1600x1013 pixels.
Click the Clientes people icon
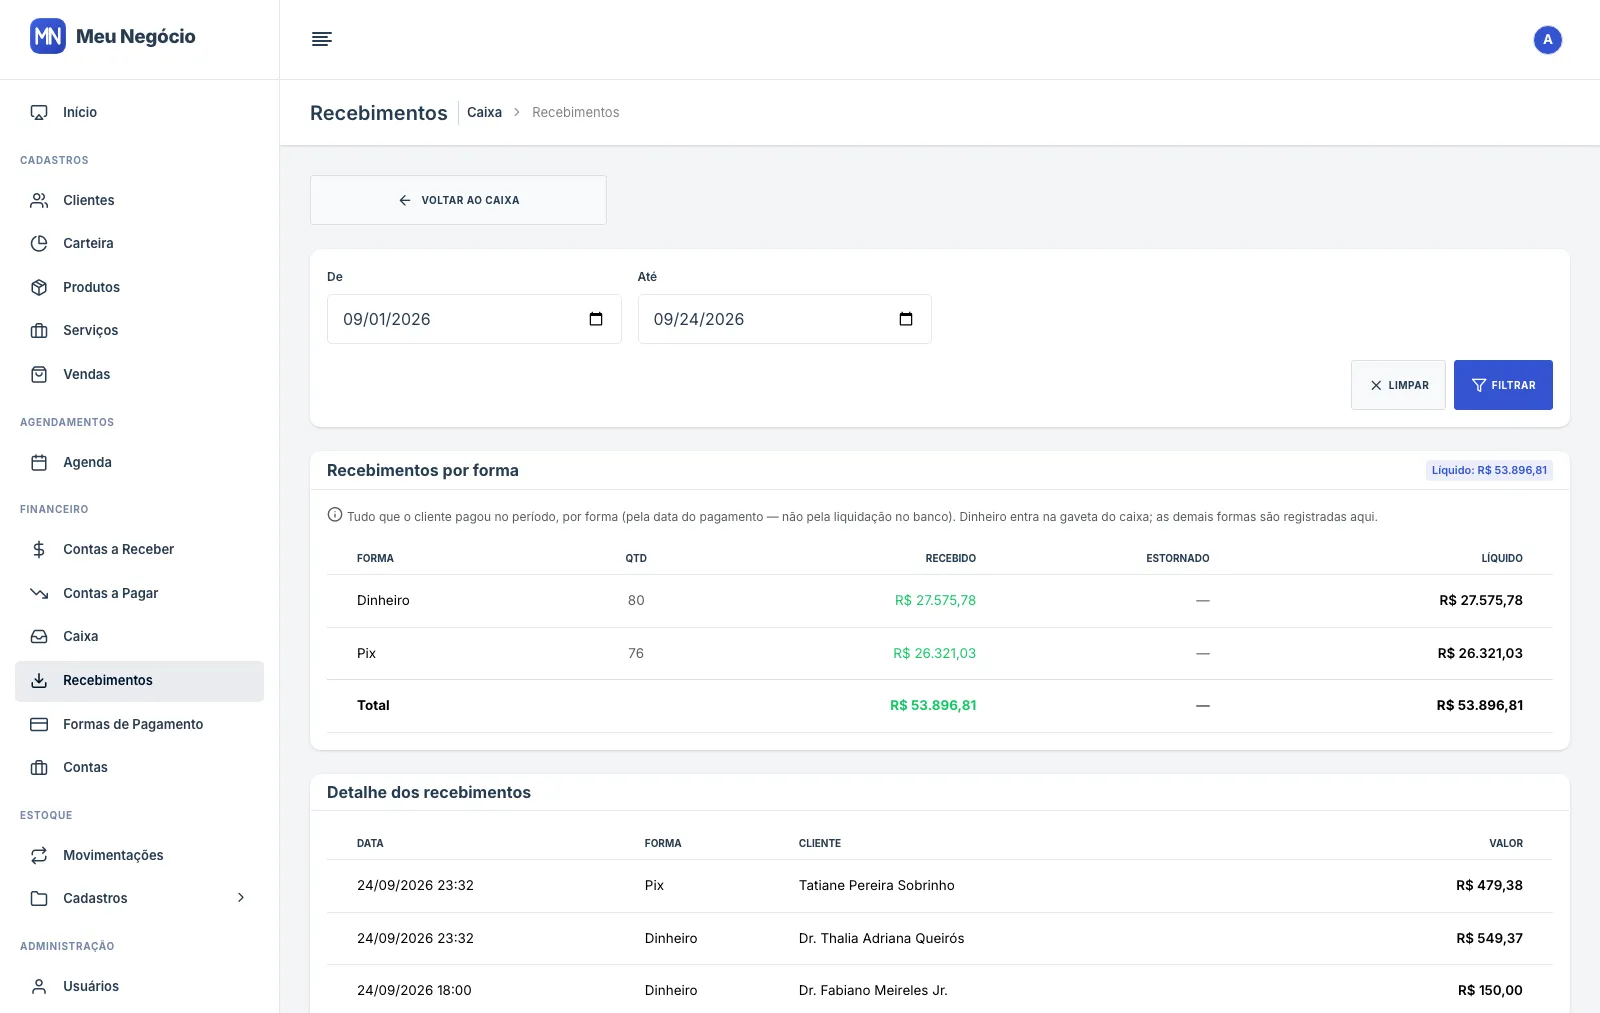pos(39,200)
